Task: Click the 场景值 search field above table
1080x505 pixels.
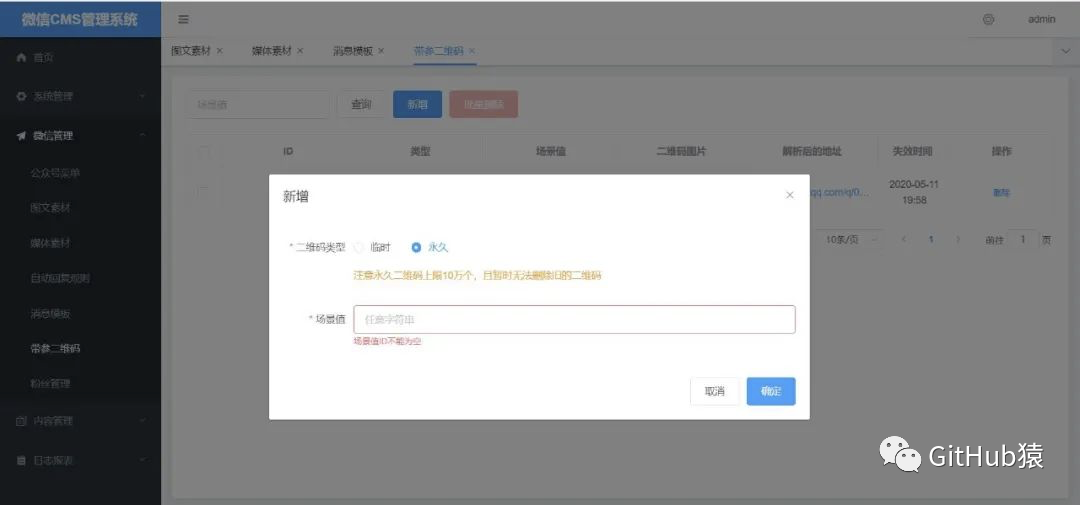Action: (x=258, y=105)
